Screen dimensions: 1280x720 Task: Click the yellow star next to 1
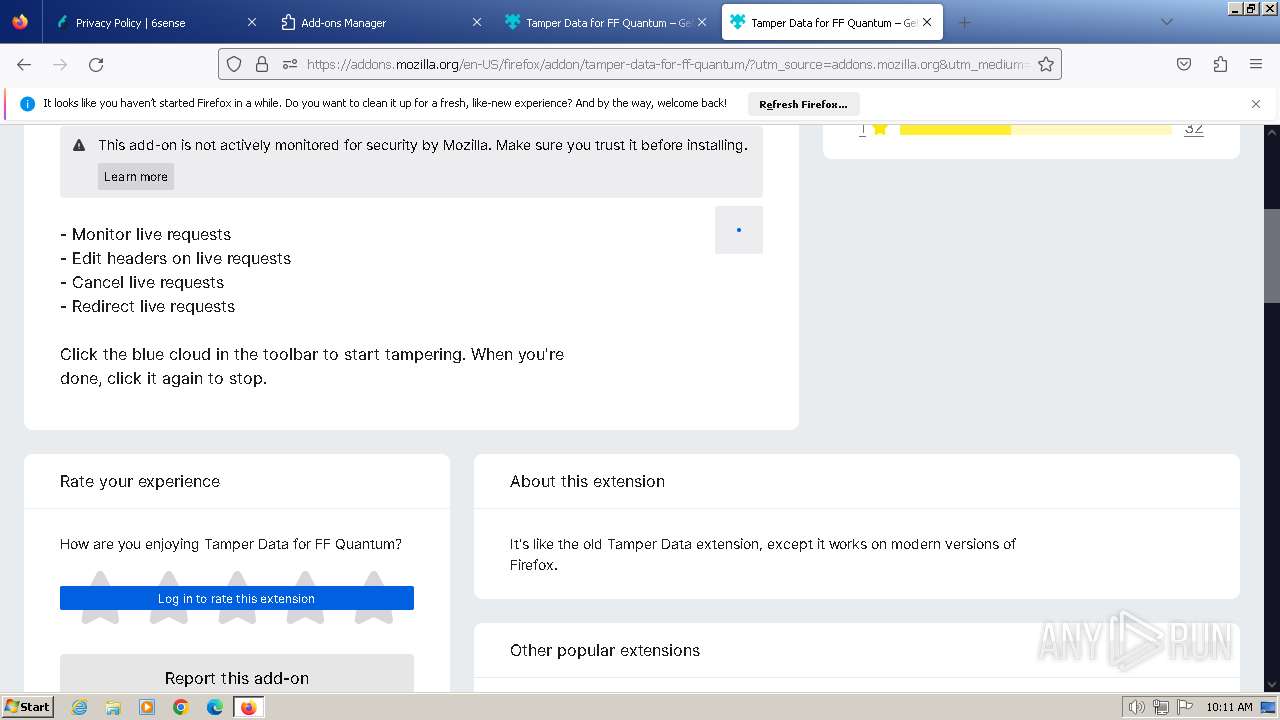click(x=880, y=129)
